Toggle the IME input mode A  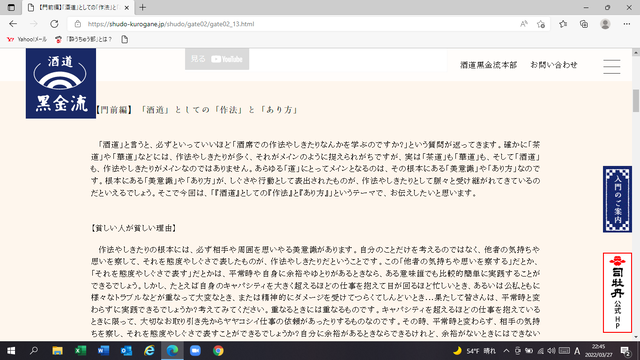coord(577,351)
